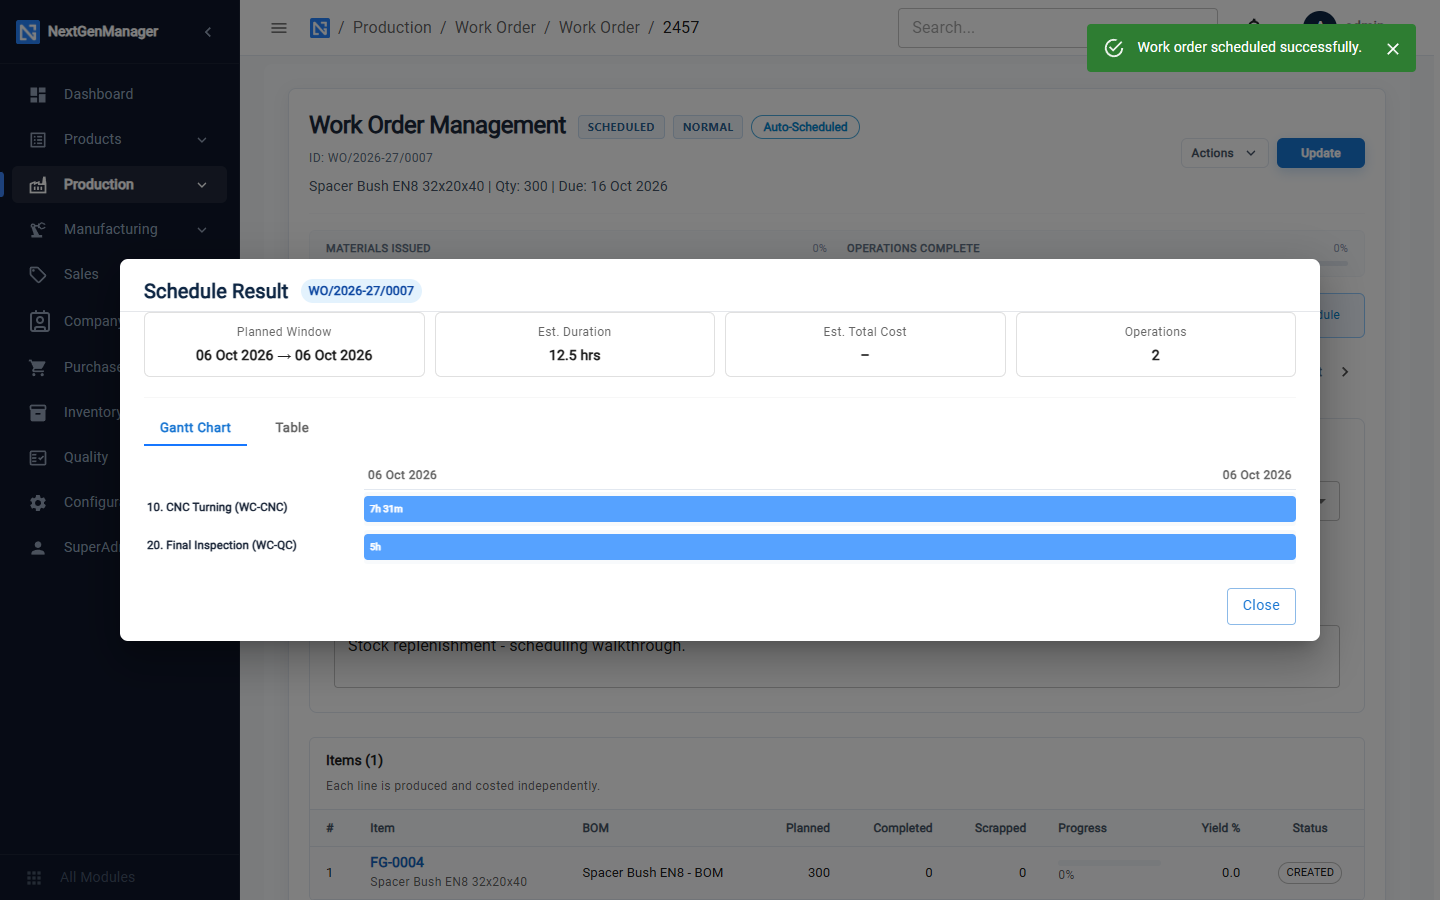This screenshot has width=1440, height=900.
Task: Open the Dashboard sidebar icon
Action: point(38,94)
